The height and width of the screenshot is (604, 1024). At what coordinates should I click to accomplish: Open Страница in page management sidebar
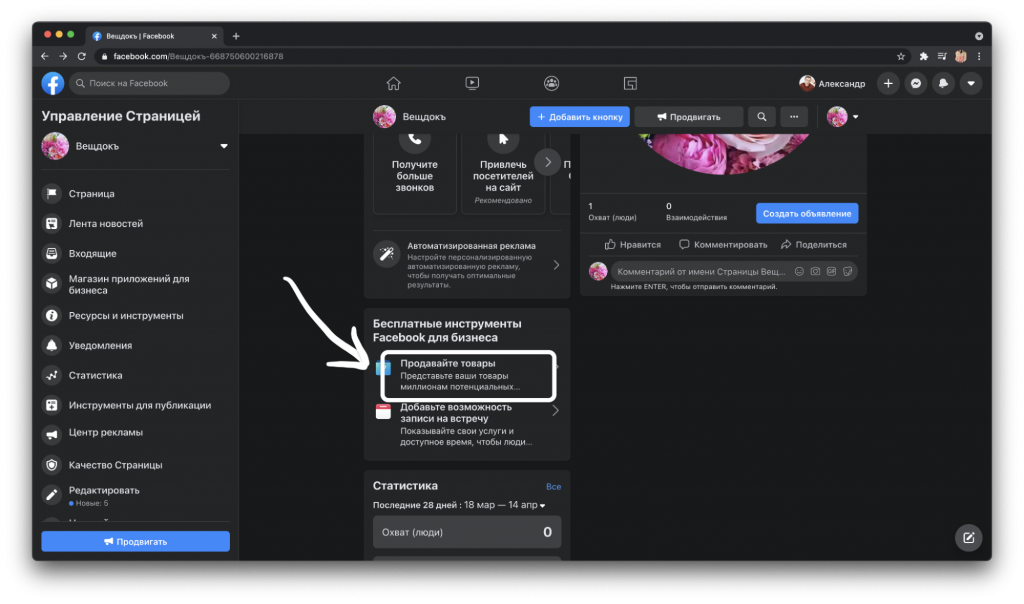click(x=135, y=193)
